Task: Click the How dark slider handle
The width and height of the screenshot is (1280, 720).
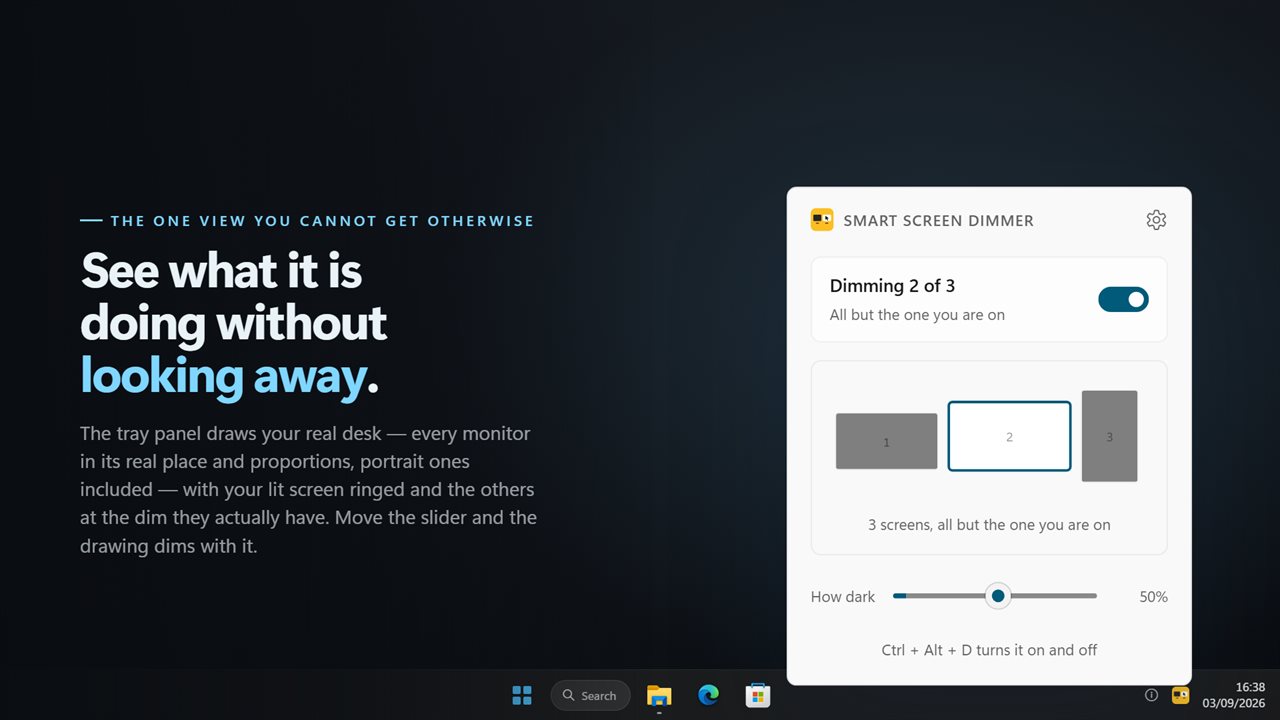Action: [x=997, y=596]
